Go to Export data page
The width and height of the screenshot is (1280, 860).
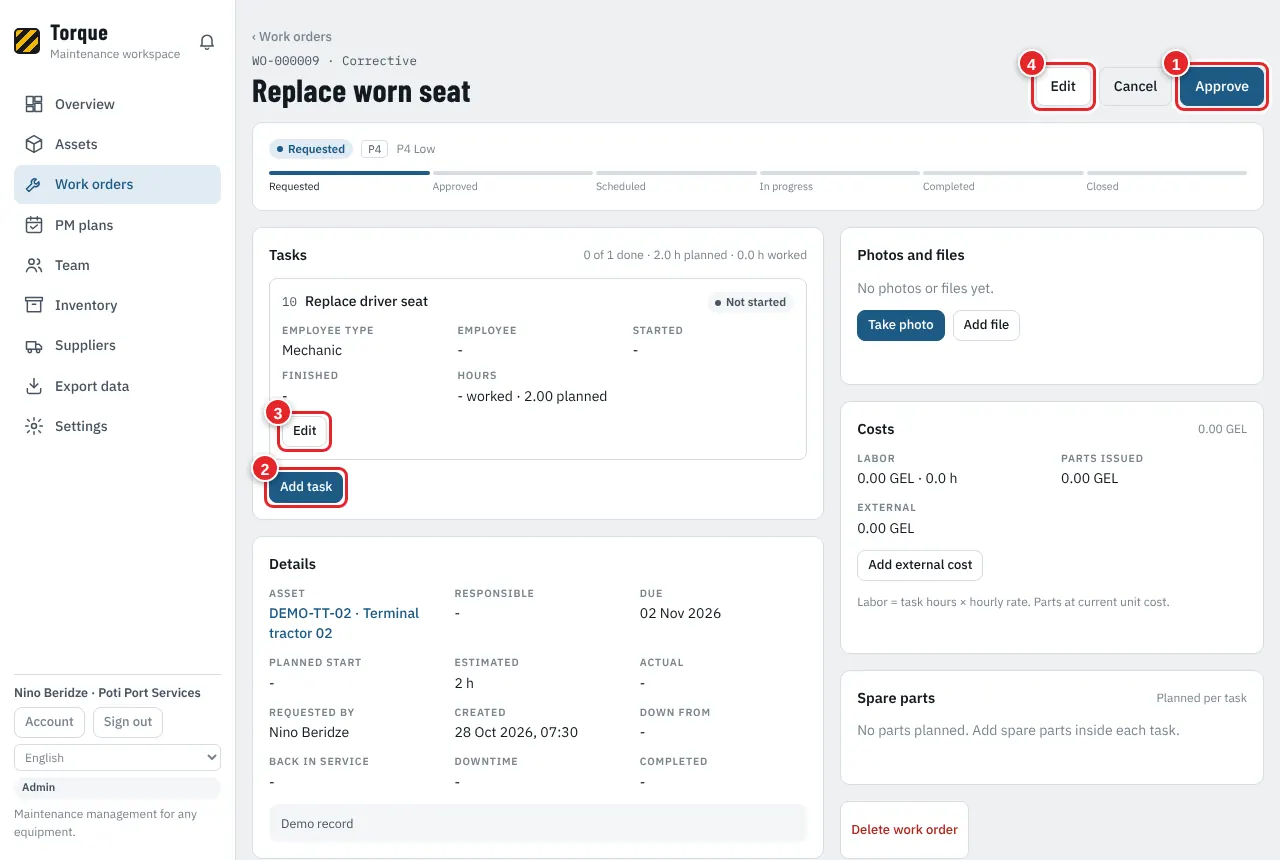(117, 386)
